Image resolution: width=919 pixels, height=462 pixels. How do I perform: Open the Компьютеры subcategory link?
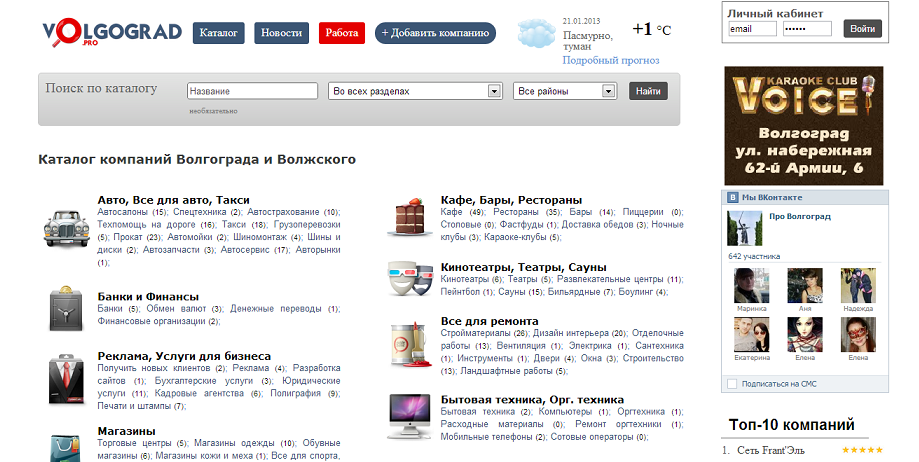pos(566,412)
